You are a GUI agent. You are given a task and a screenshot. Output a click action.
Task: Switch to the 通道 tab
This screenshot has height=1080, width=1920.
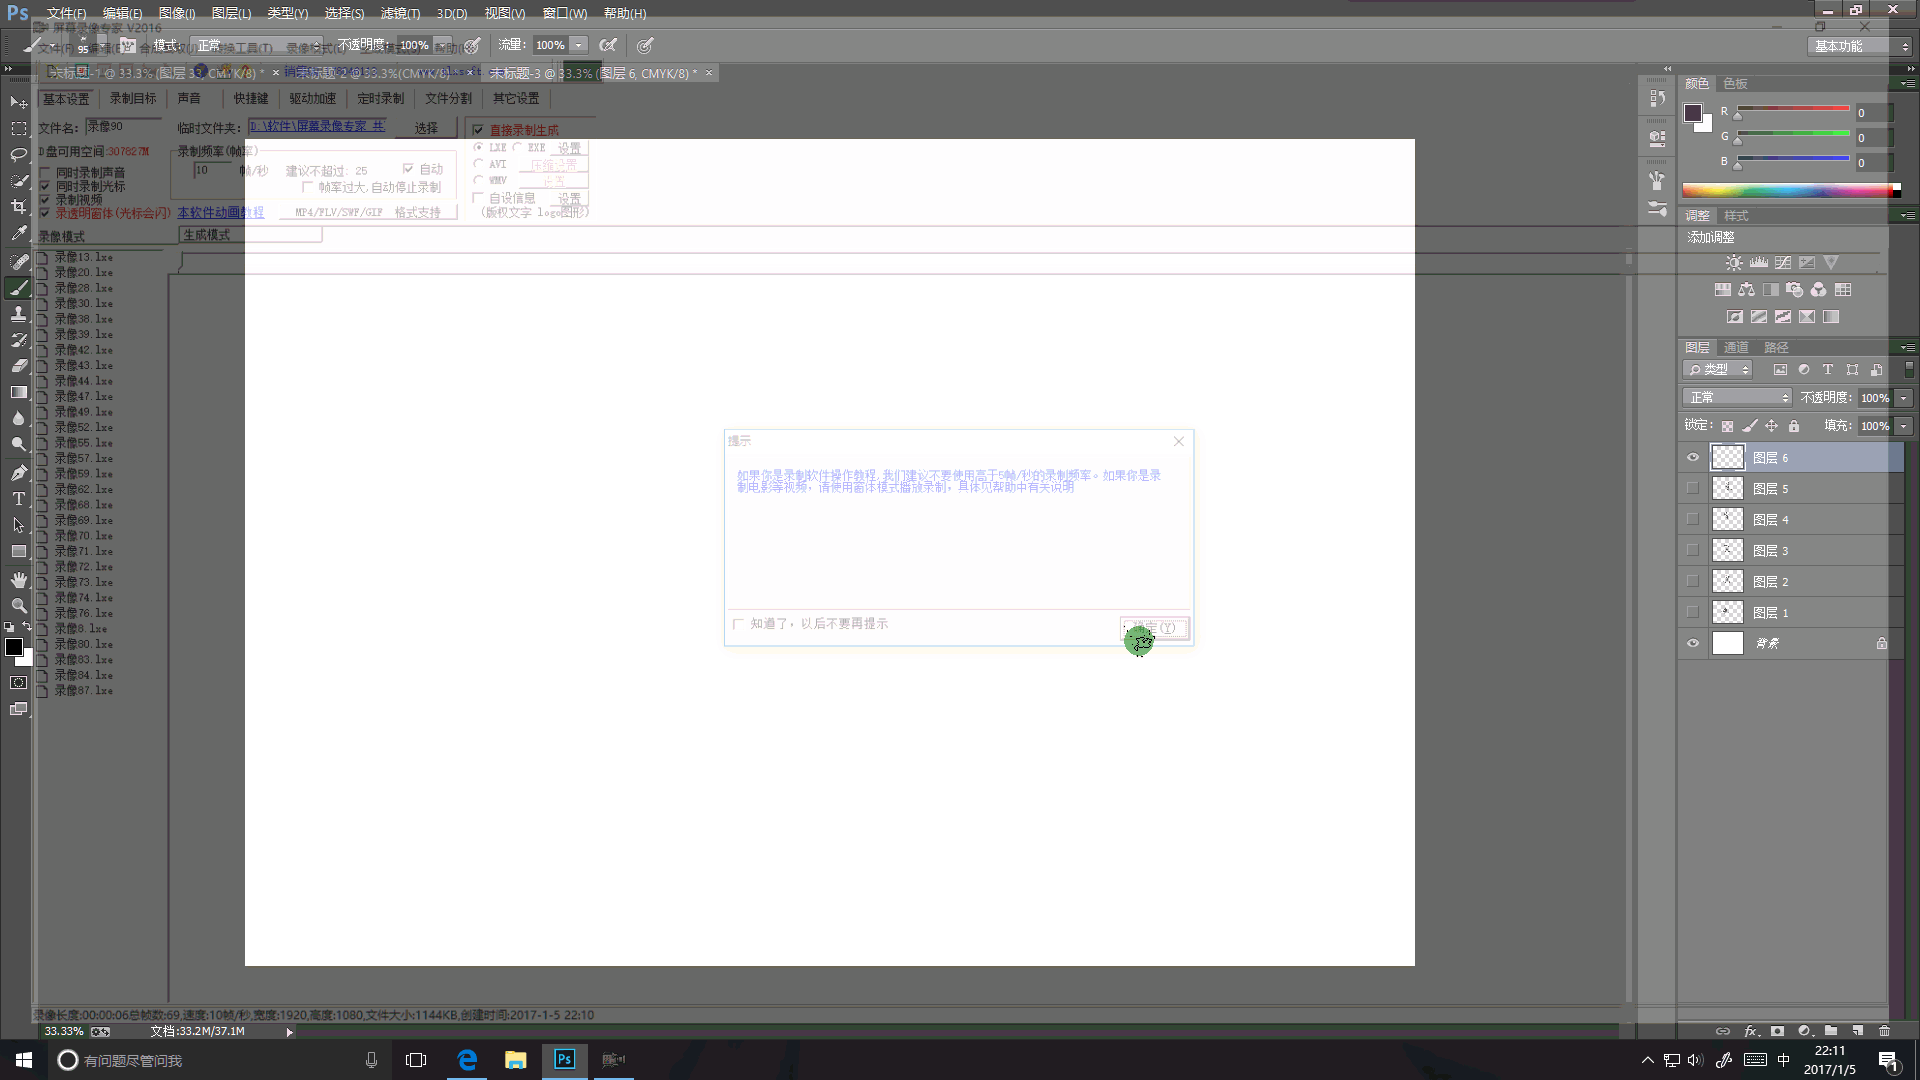click(x=1736, y=348)
